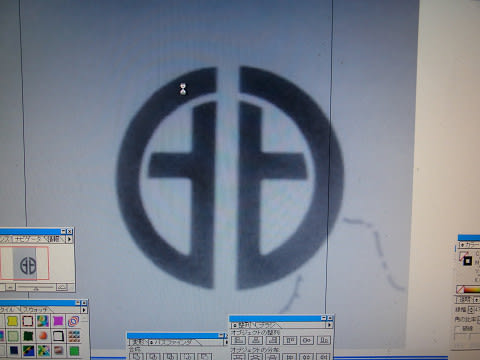Screen dimensions: 480x360
Task: Open the Align panel flyout menu arrow
Action: [329, 325]
